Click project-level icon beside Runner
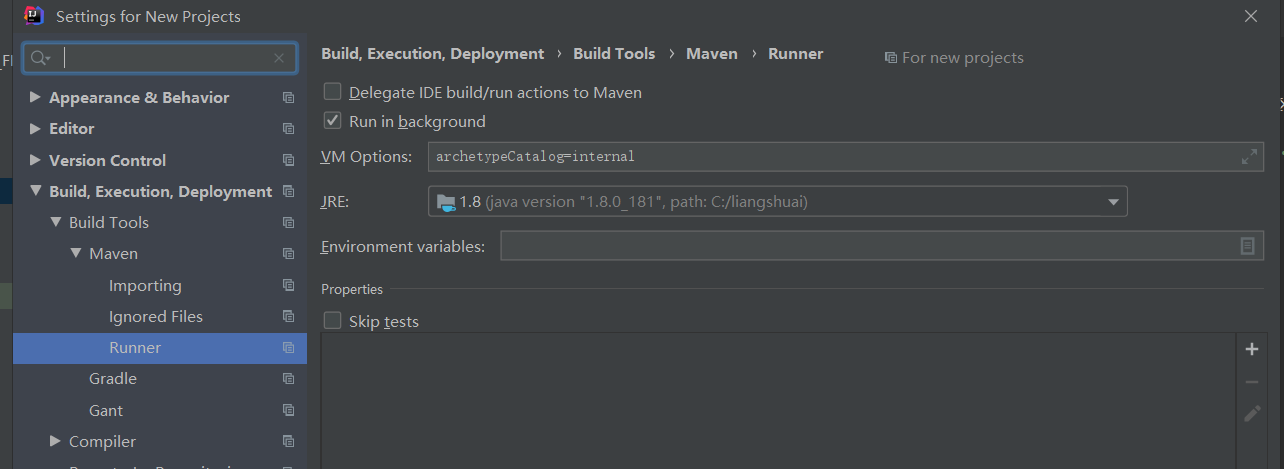 288,348
